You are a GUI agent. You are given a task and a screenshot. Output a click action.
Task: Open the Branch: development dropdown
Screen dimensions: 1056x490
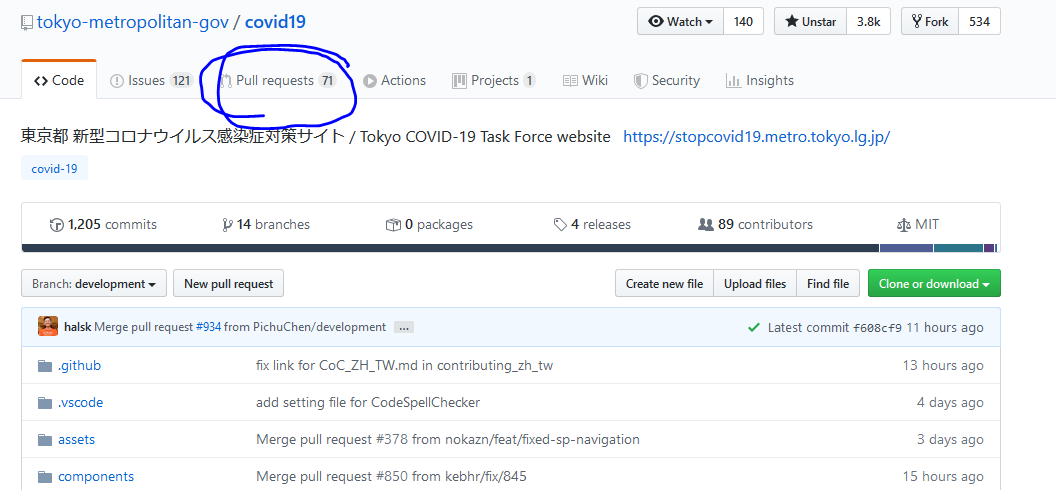click(94, 283)
